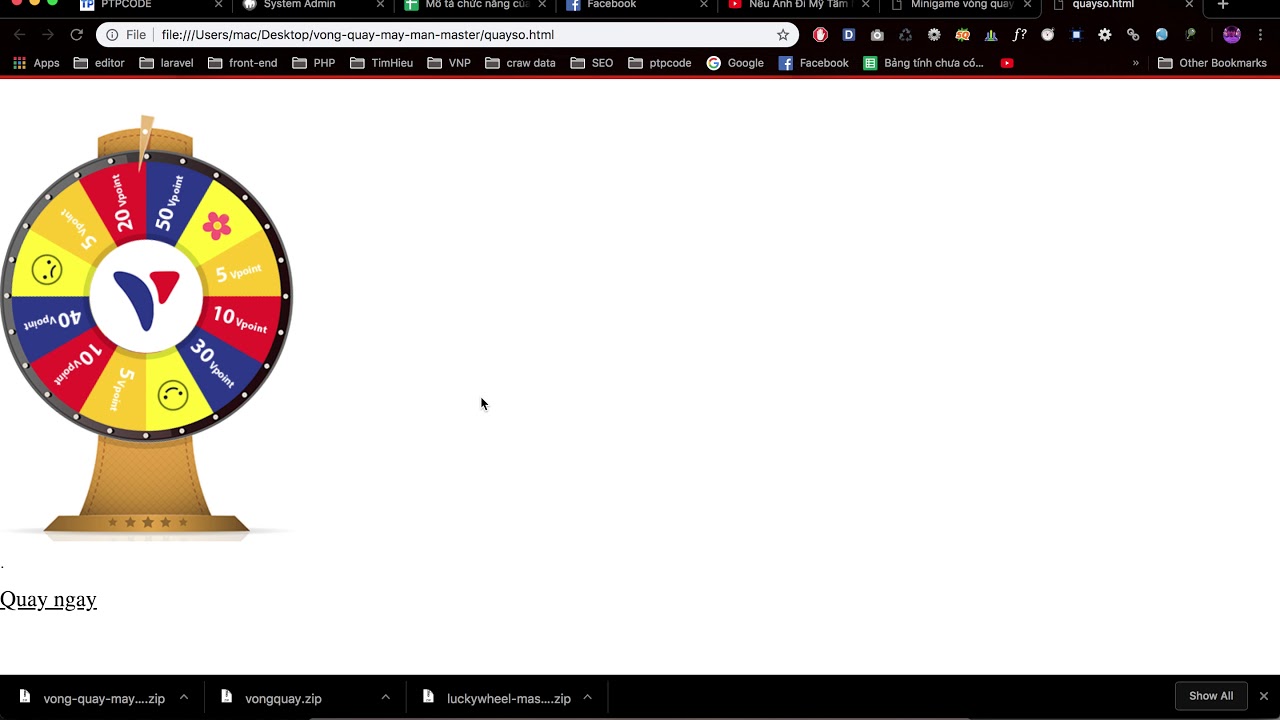Click the pink flower wheel segment
Image resolution: width=1280 pixels, height=720 pixels.
(x=217, y=227)
